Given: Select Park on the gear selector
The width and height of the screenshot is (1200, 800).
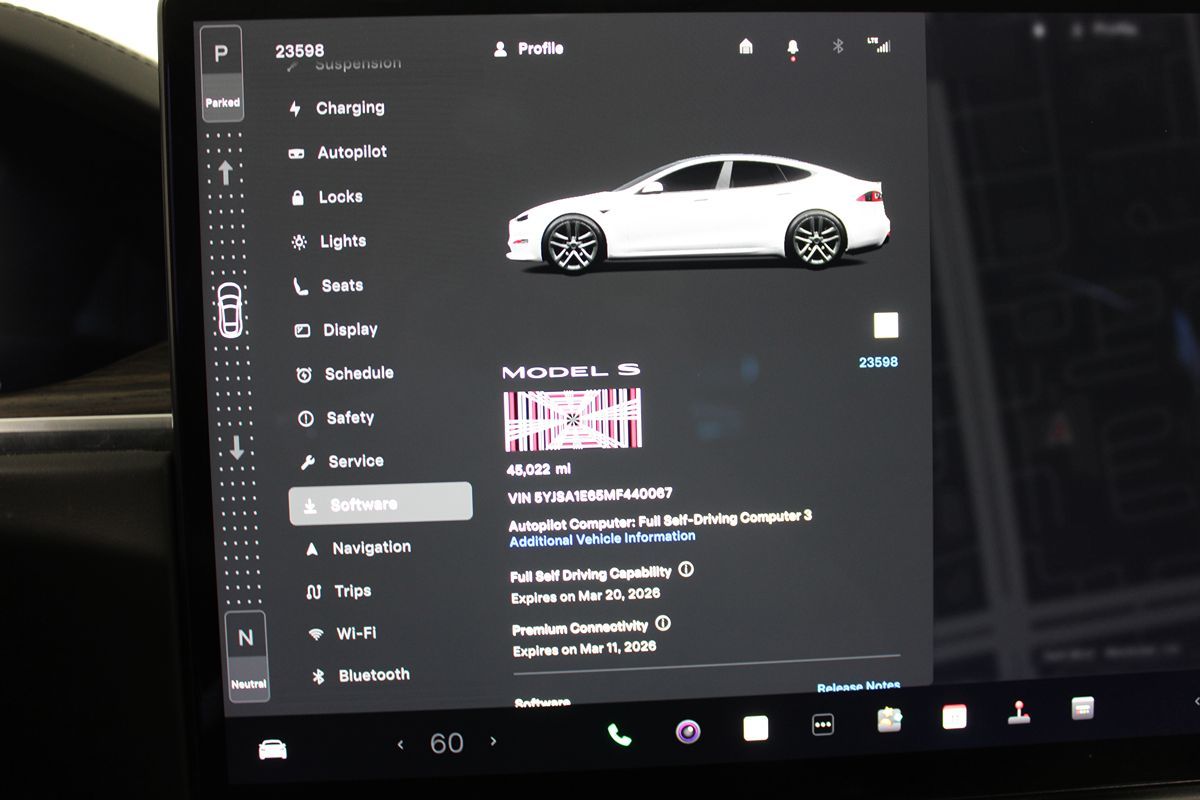Looking at the screenshot, I should coord(222,72).
